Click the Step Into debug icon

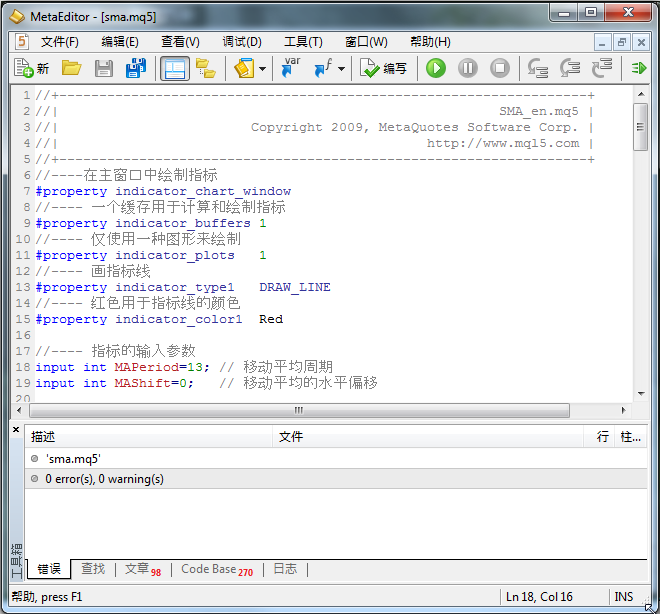538,68
